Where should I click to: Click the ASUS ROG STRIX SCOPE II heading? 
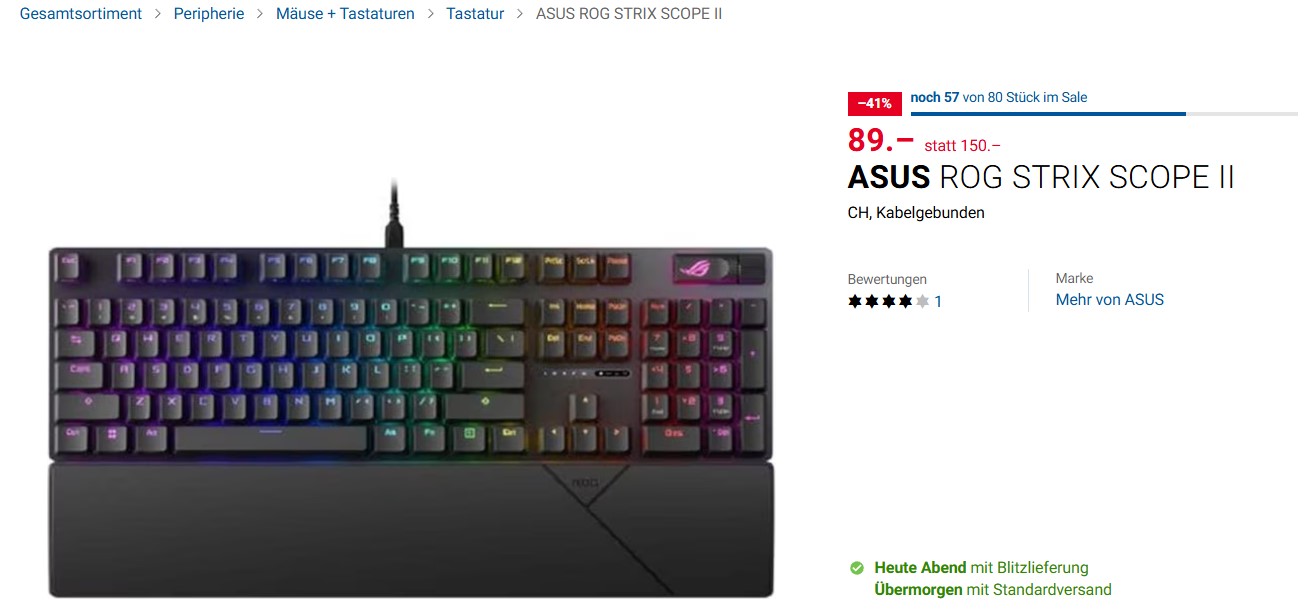pos(1041,177)
